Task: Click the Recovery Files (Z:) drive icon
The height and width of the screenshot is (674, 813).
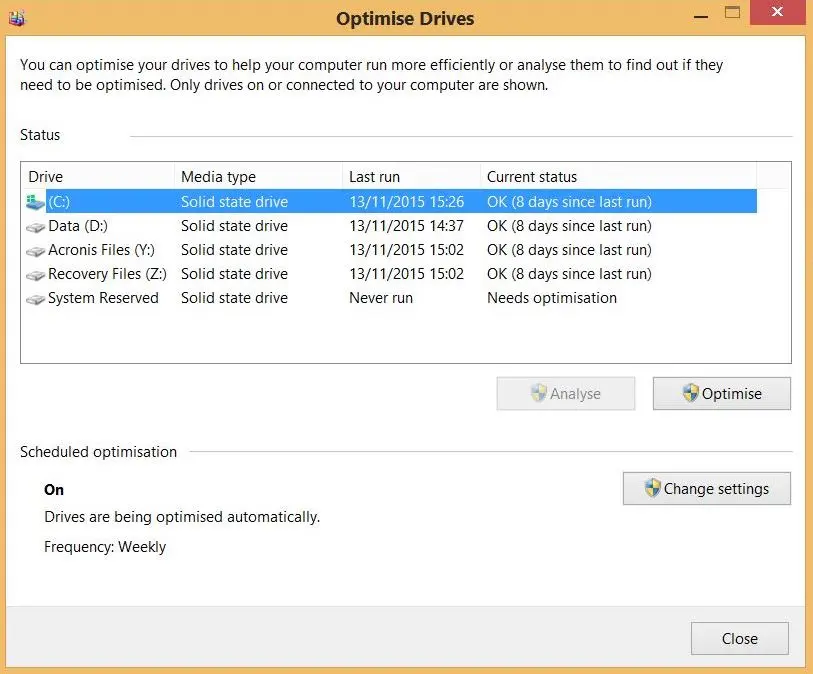Action: coord(35,275)
